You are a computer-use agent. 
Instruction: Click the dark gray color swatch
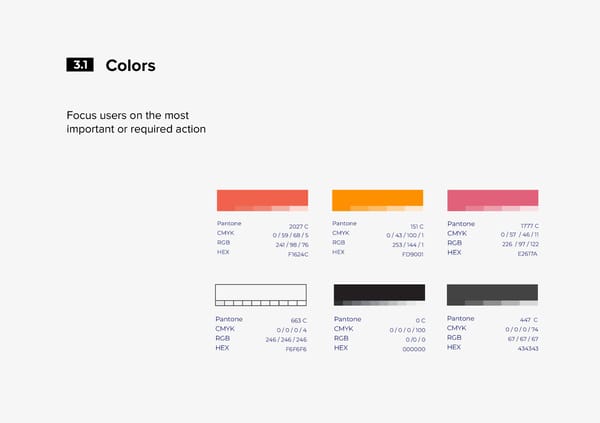tap(492, 292)
